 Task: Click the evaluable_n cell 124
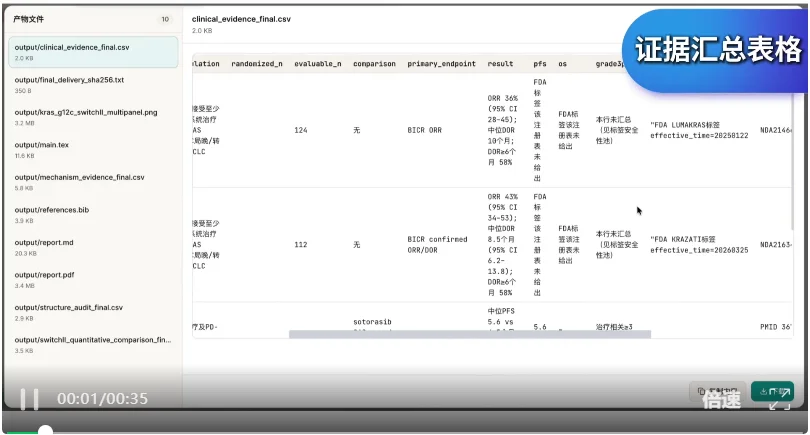pyautogui.click(x=301, y=130)
